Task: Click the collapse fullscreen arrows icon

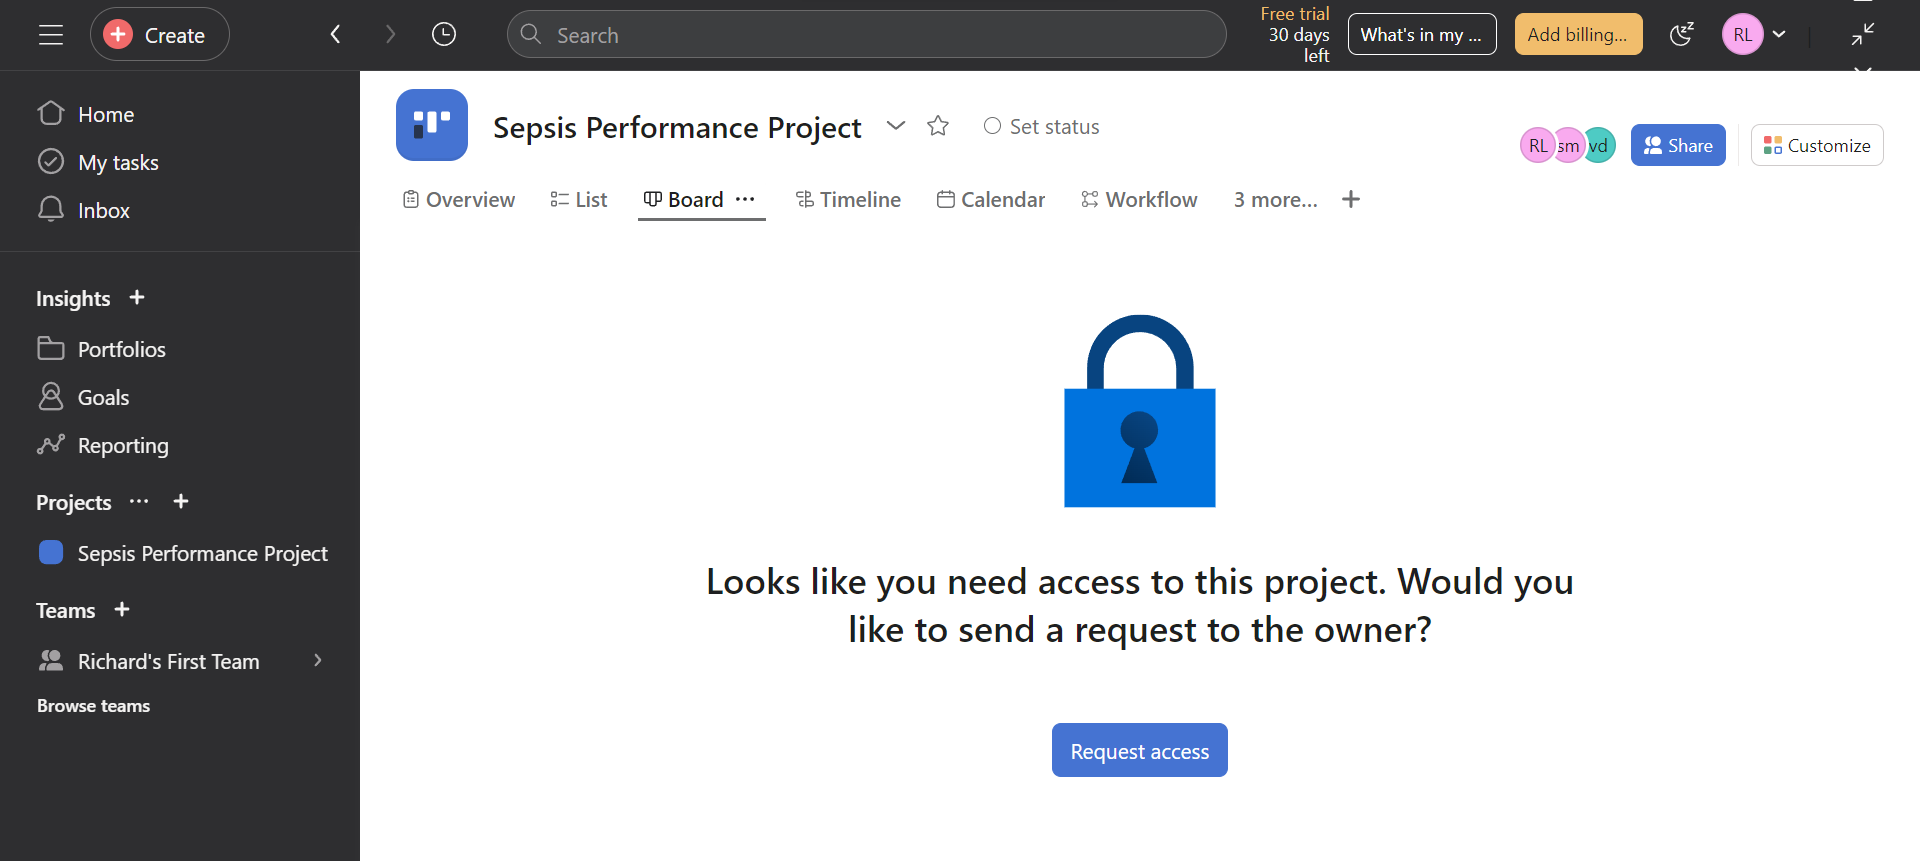Action: tap(1862, 35)
